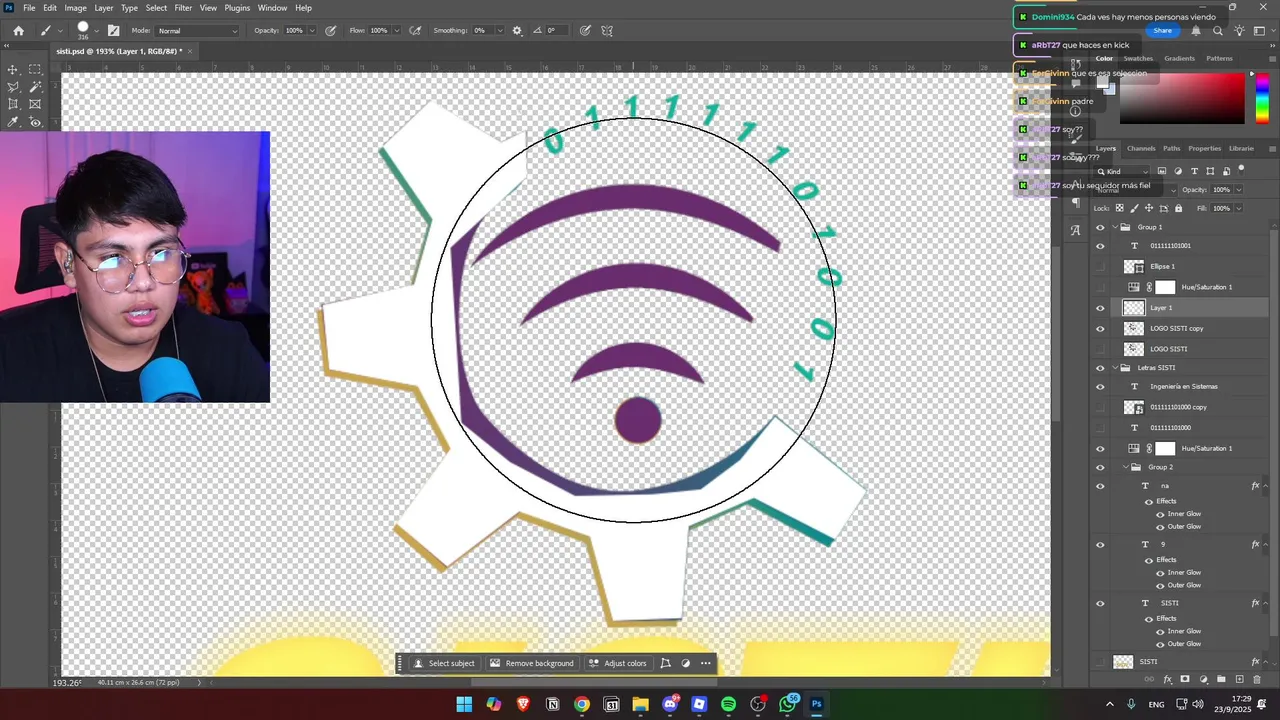Image resolution: width=1280 pixels, height=720 pixels.
Task: Hide the Letras SISTI group
Action: [x=1100, y=368]
